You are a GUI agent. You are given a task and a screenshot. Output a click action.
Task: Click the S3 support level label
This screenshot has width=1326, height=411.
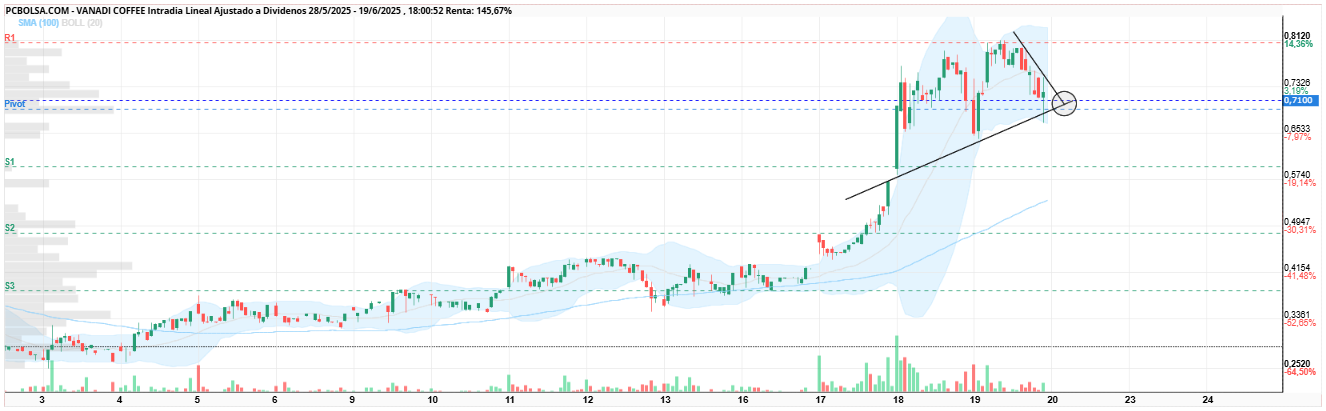[x=9, y=286]
